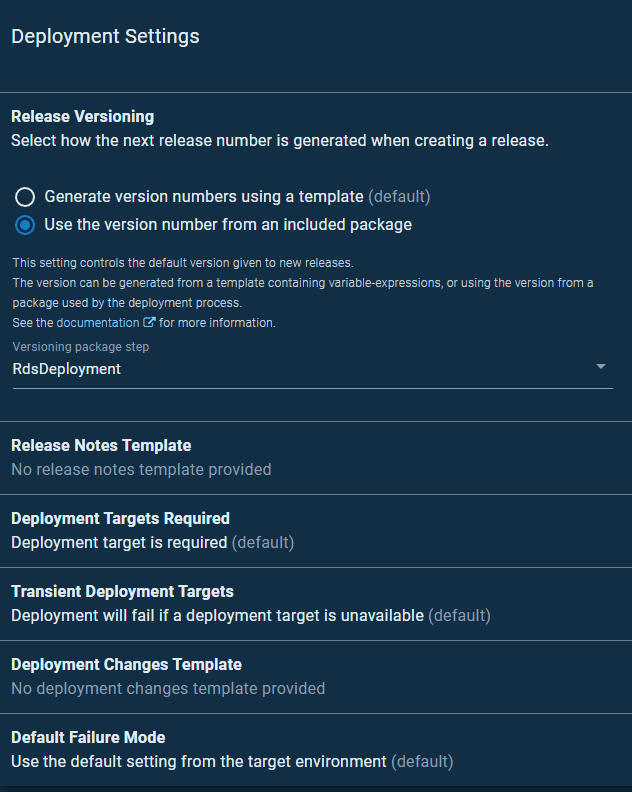The width and height of the screenshot is (632, 792).
Task: Open the documentation link
Action: 98,323
